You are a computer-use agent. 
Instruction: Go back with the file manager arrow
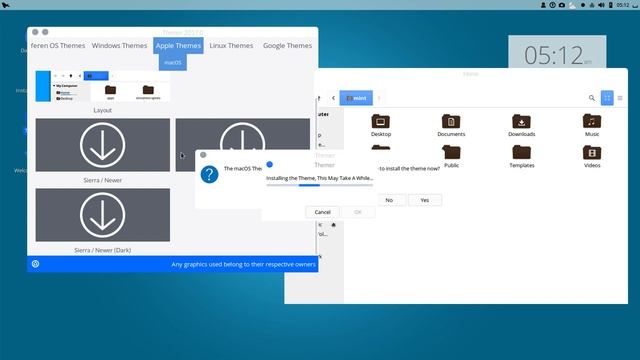[333, 98]
